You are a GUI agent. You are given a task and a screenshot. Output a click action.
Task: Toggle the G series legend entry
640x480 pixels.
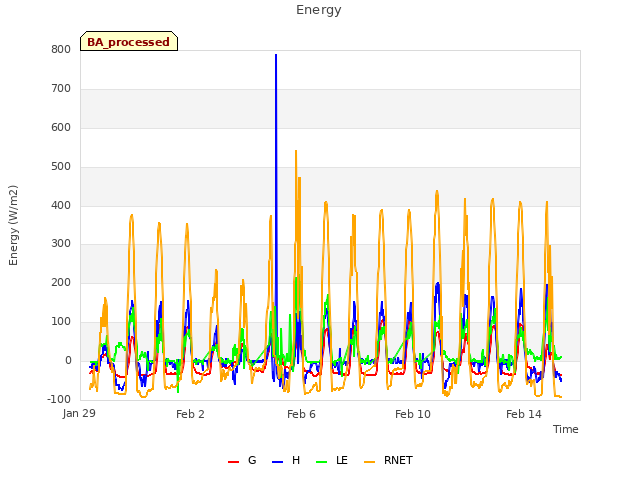click(x=242, y=461)
